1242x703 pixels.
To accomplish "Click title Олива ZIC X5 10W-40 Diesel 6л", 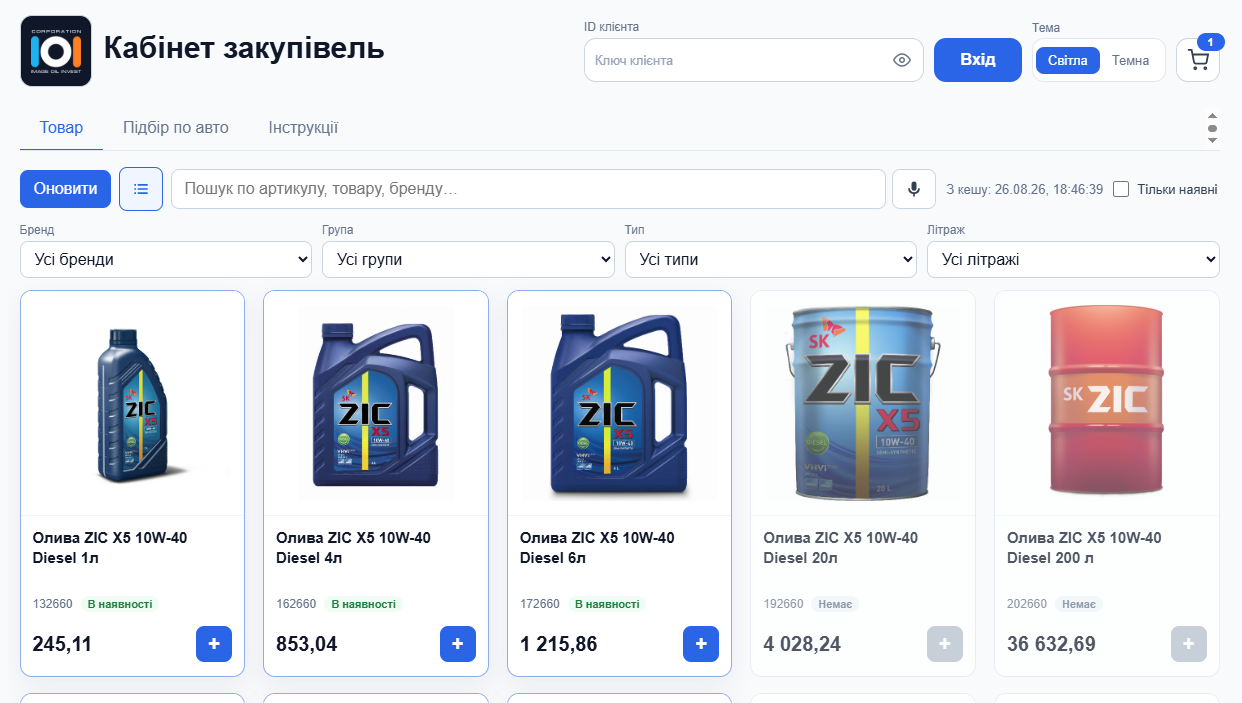I will pos(597,548).
